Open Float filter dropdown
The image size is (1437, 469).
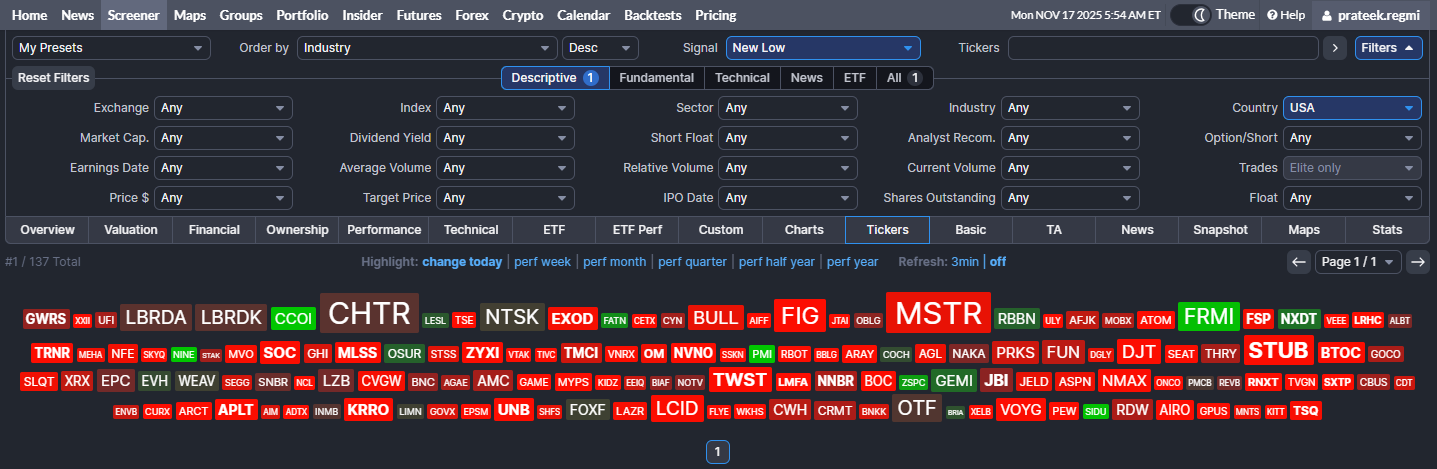coord(1352,198)
